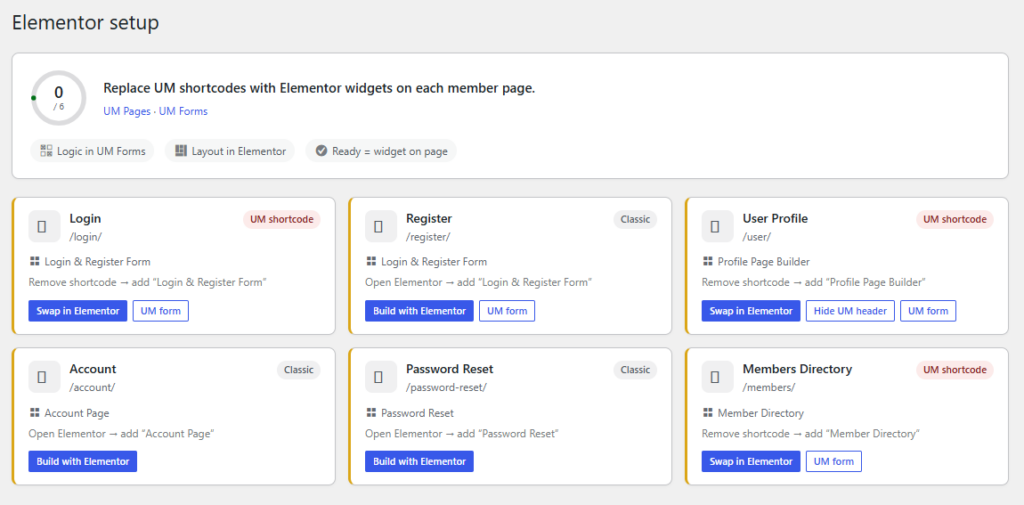Click the UM shortcode badge on Members Directory card
The width and height of the screenshot is (1024, 505).
point(955,370)
